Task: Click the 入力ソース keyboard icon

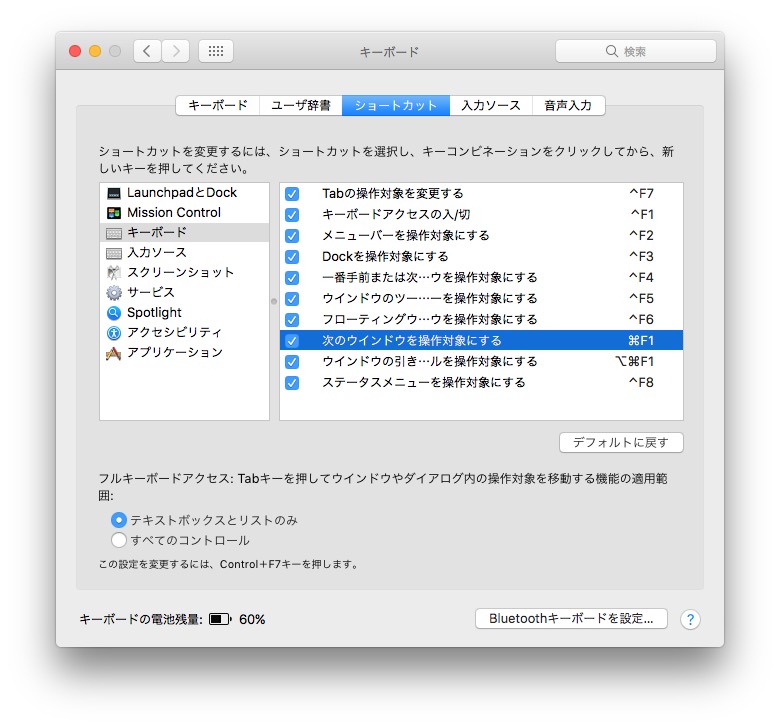Action: coord(114,253)
